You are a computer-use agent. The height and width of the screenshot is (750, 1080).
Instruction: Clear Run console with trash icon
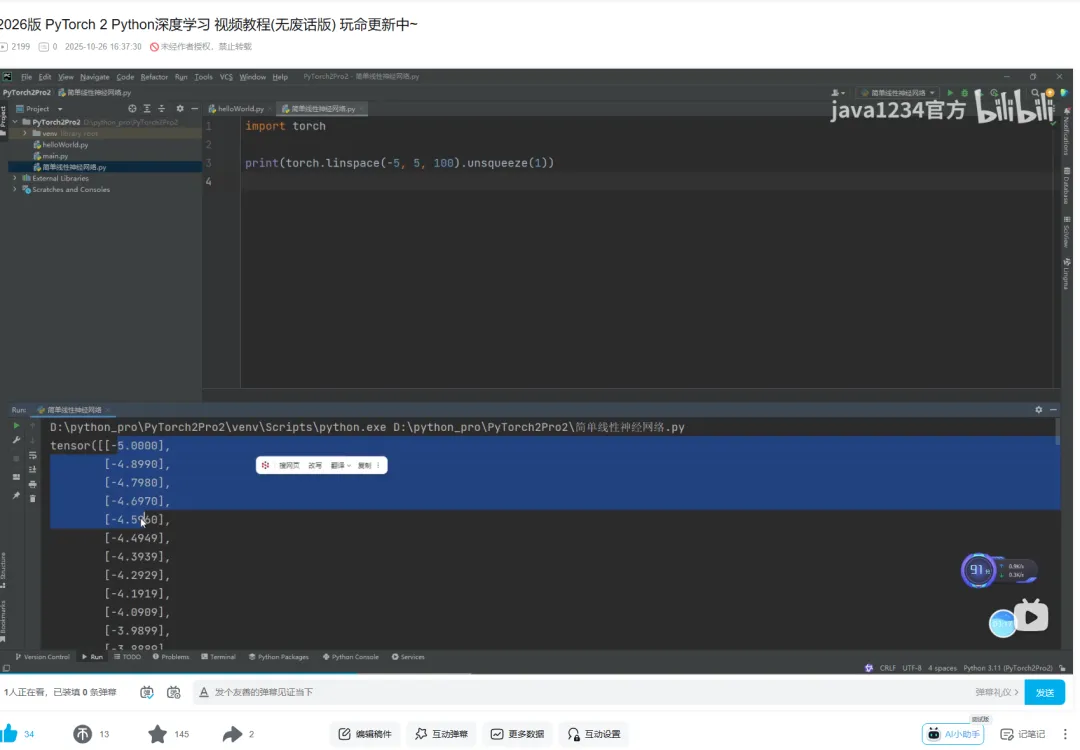click(32, 498)
